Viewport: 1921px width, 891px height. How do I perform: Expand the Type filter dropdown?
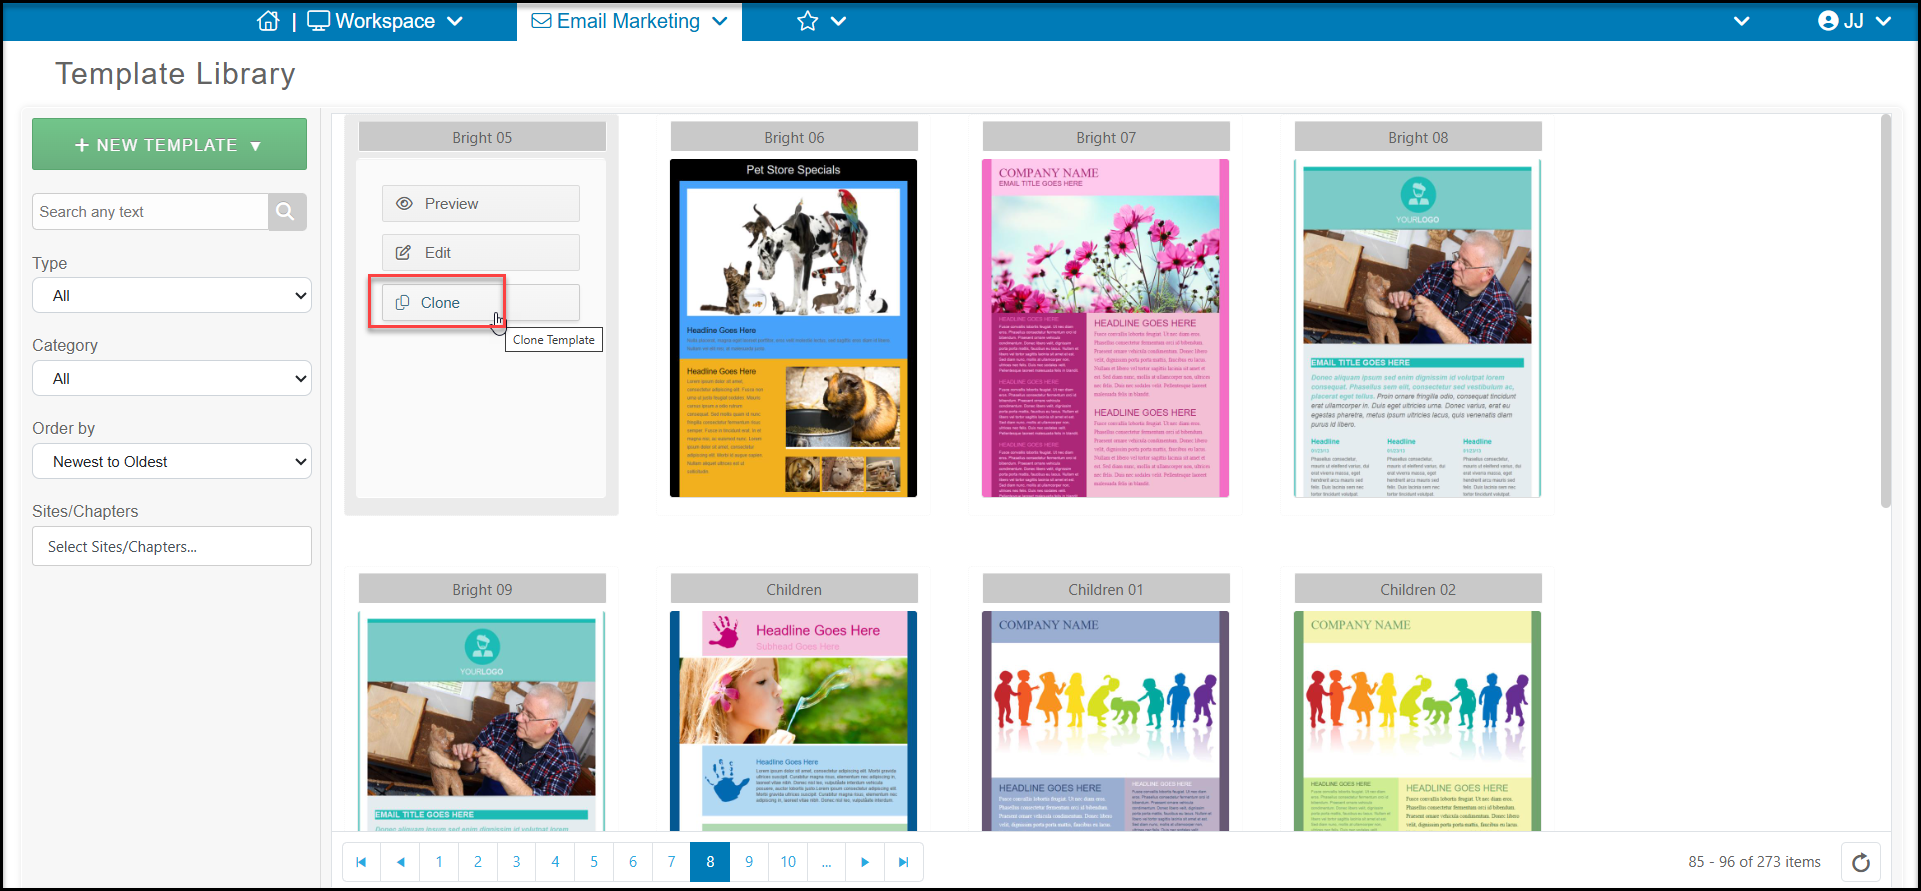(x=172, y=296)
